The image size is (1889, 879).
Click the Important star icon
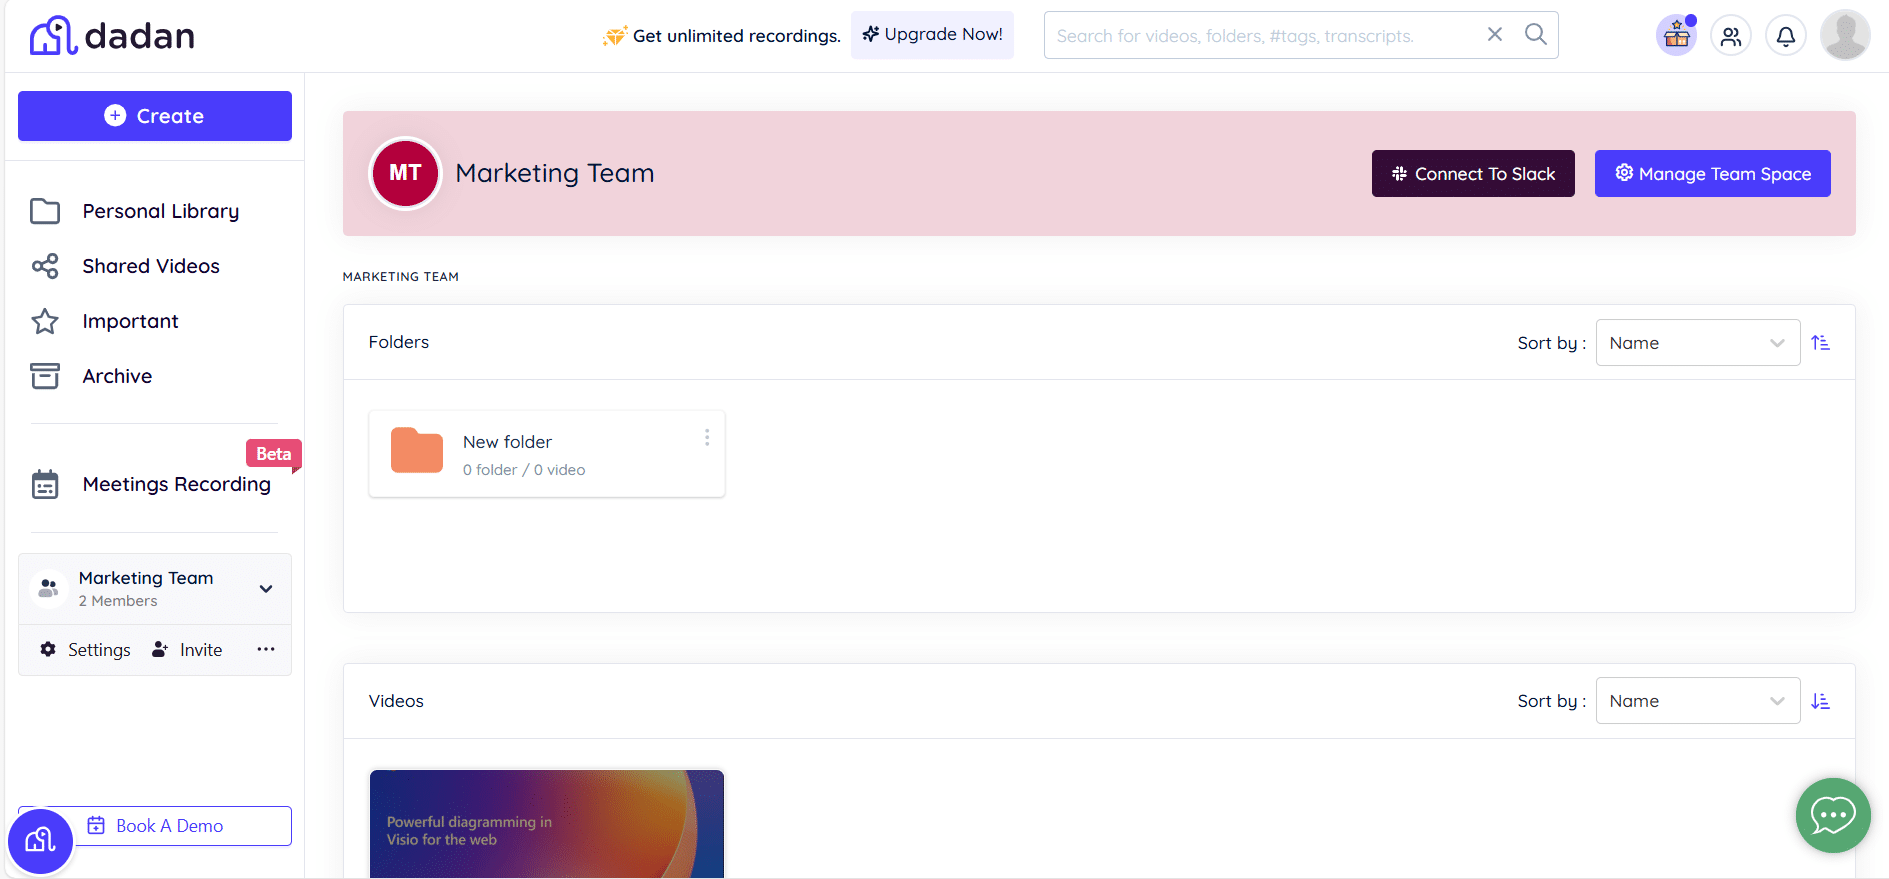45,321
